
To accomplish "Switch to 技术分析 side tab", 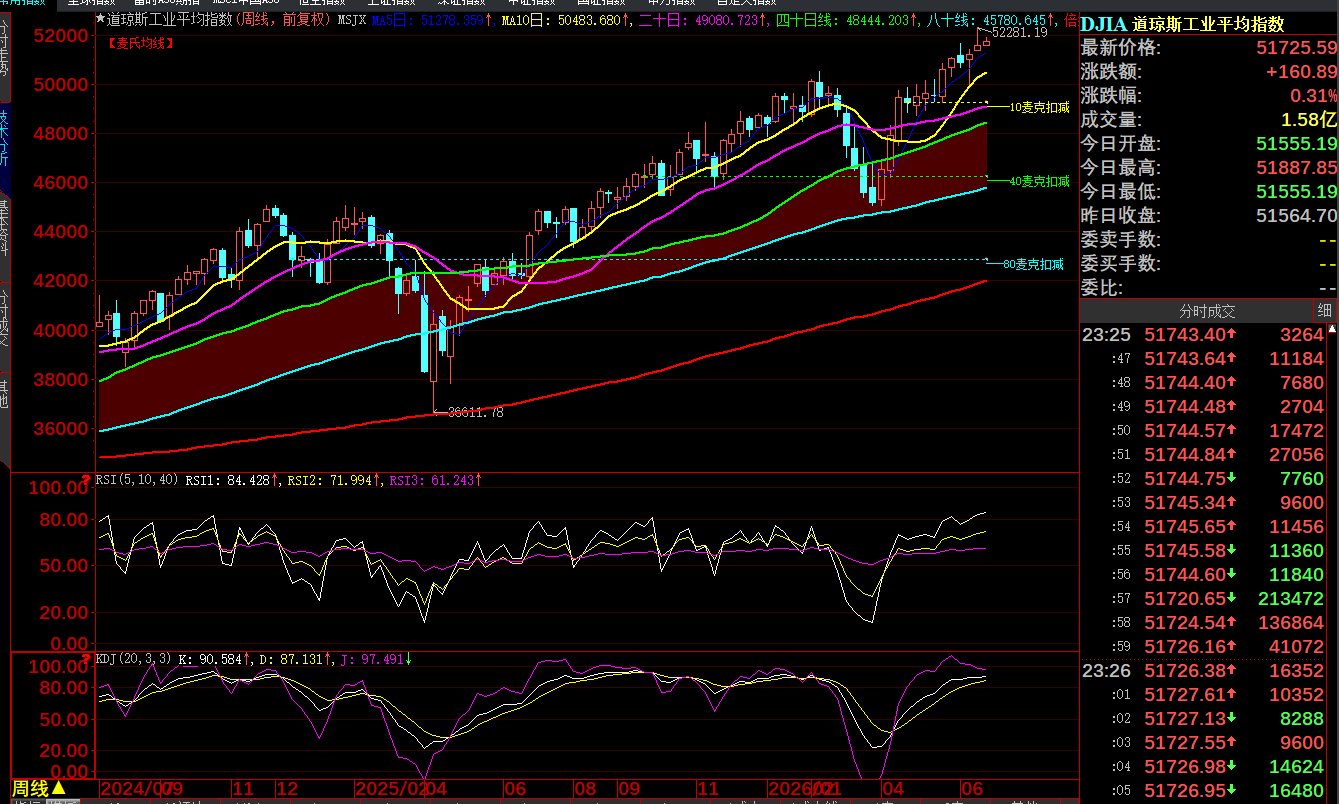I will (4, 145).
